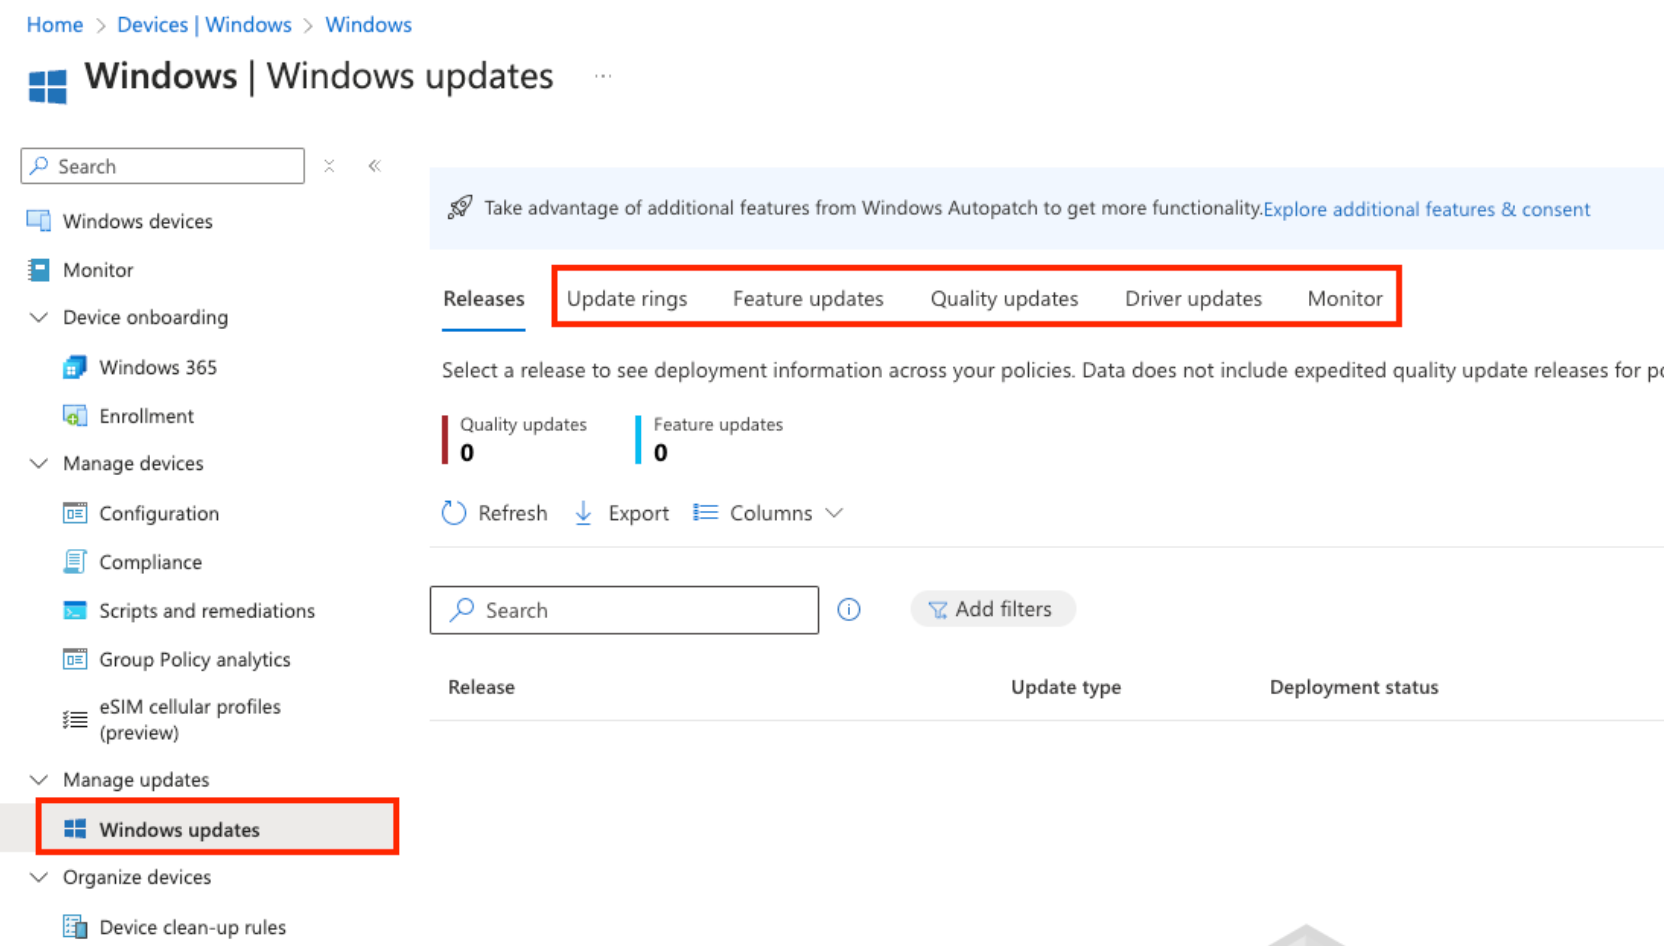This screenshot has width=1664, height=946.
Task: Open Scripts and remediations icon
Action: (x=75, y=611)
